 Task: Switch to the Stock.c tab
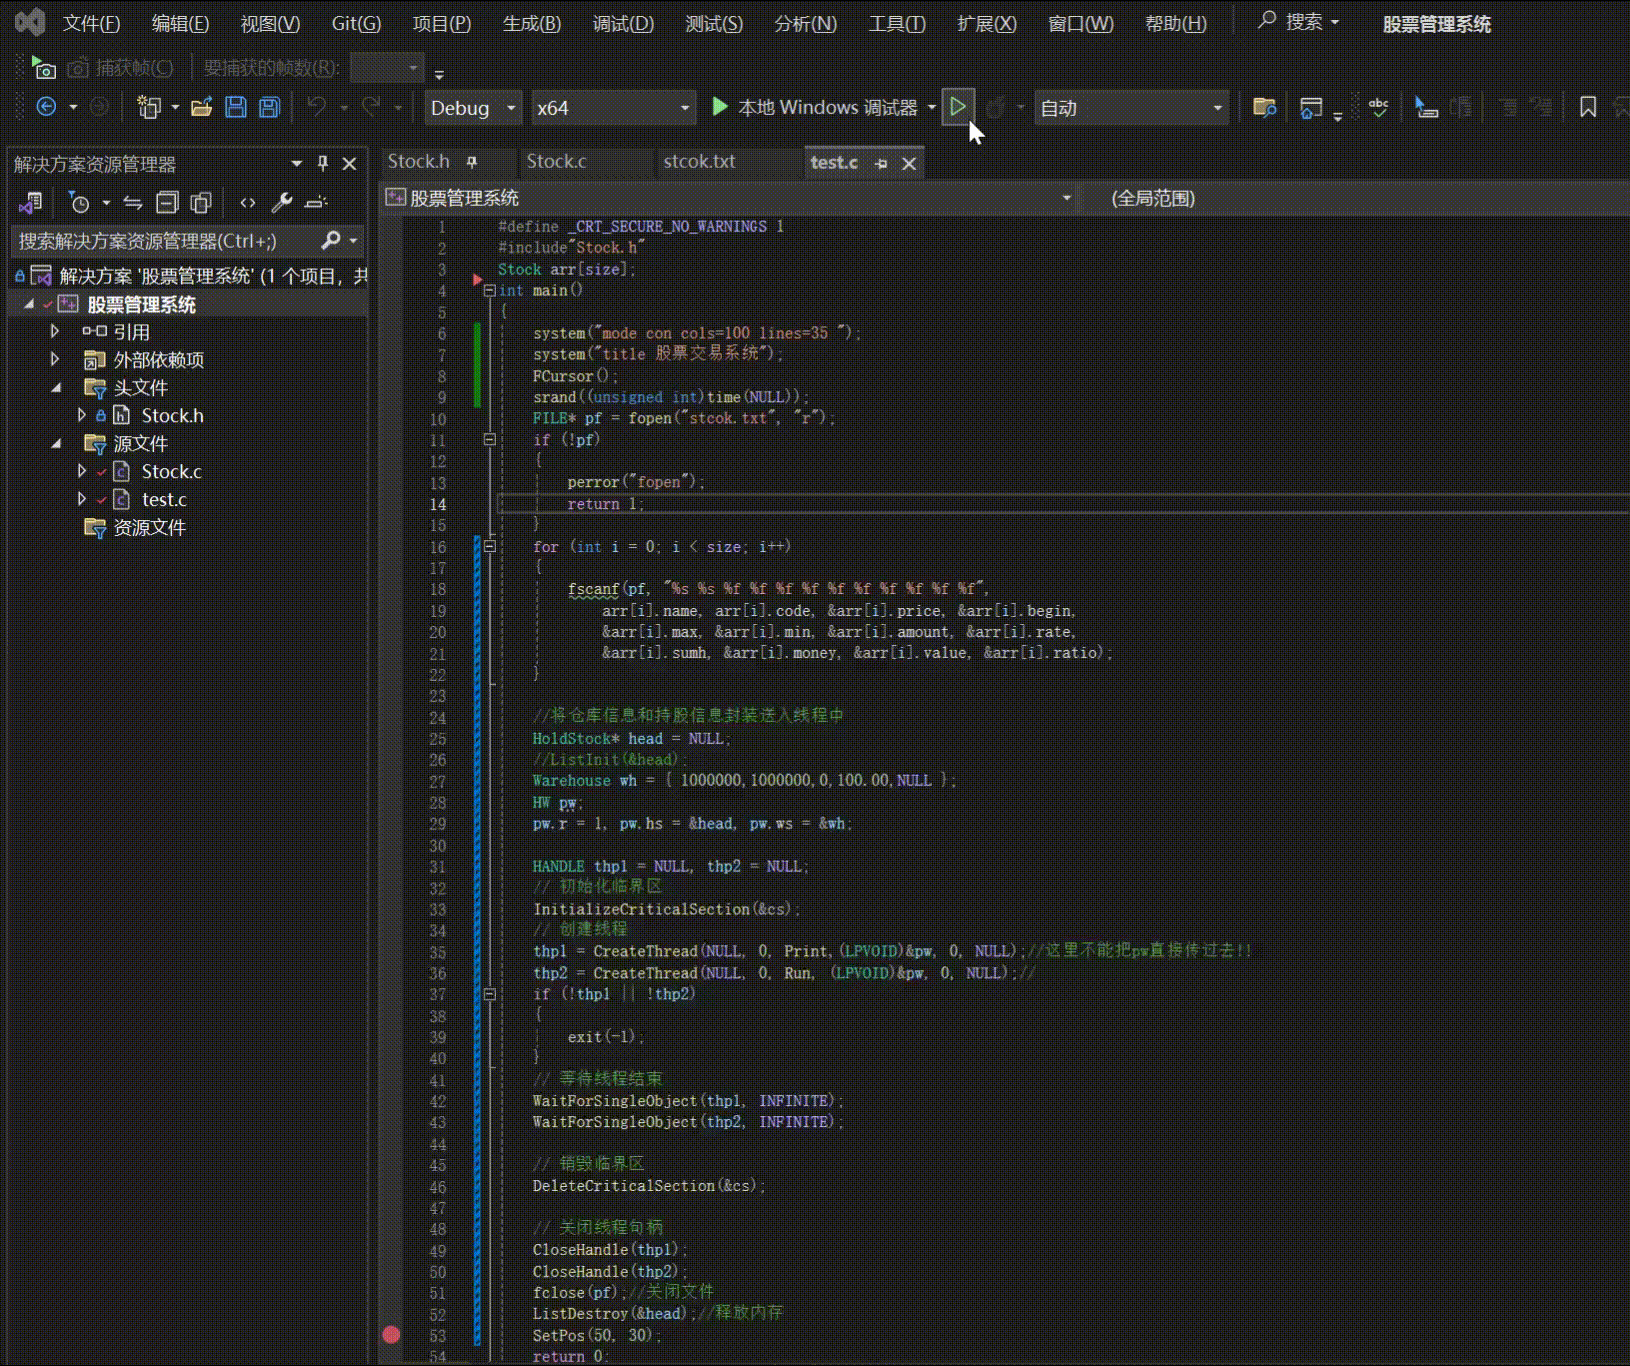[556, 162]
